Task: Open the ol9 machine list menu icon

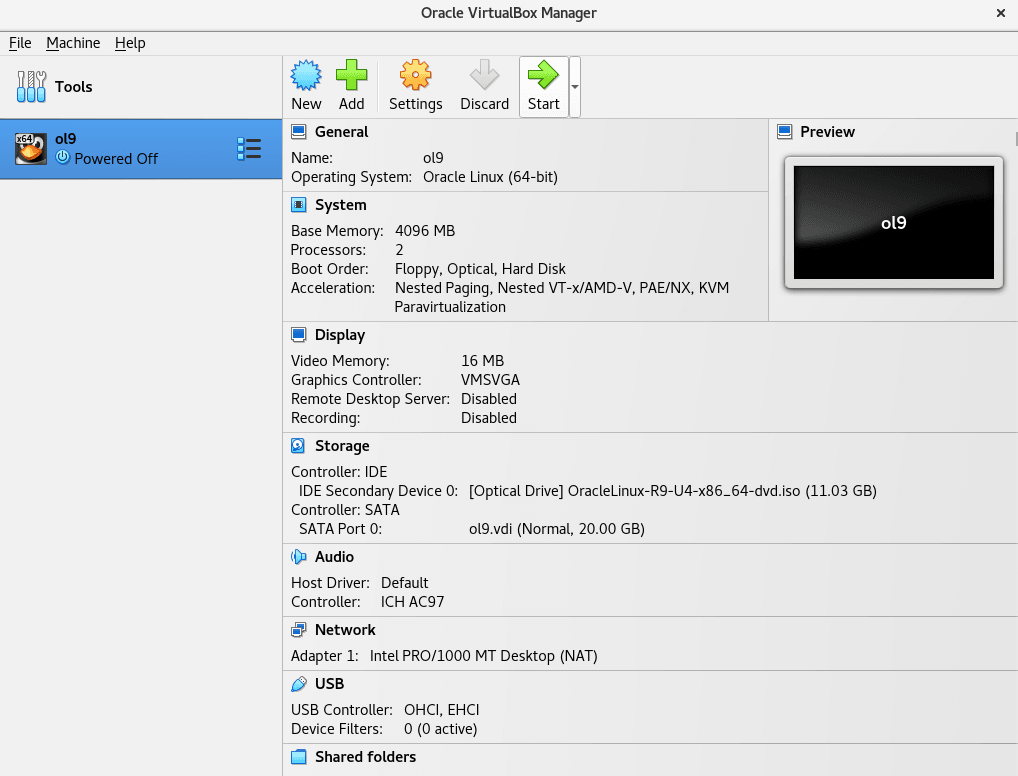Action: [249, 149]
